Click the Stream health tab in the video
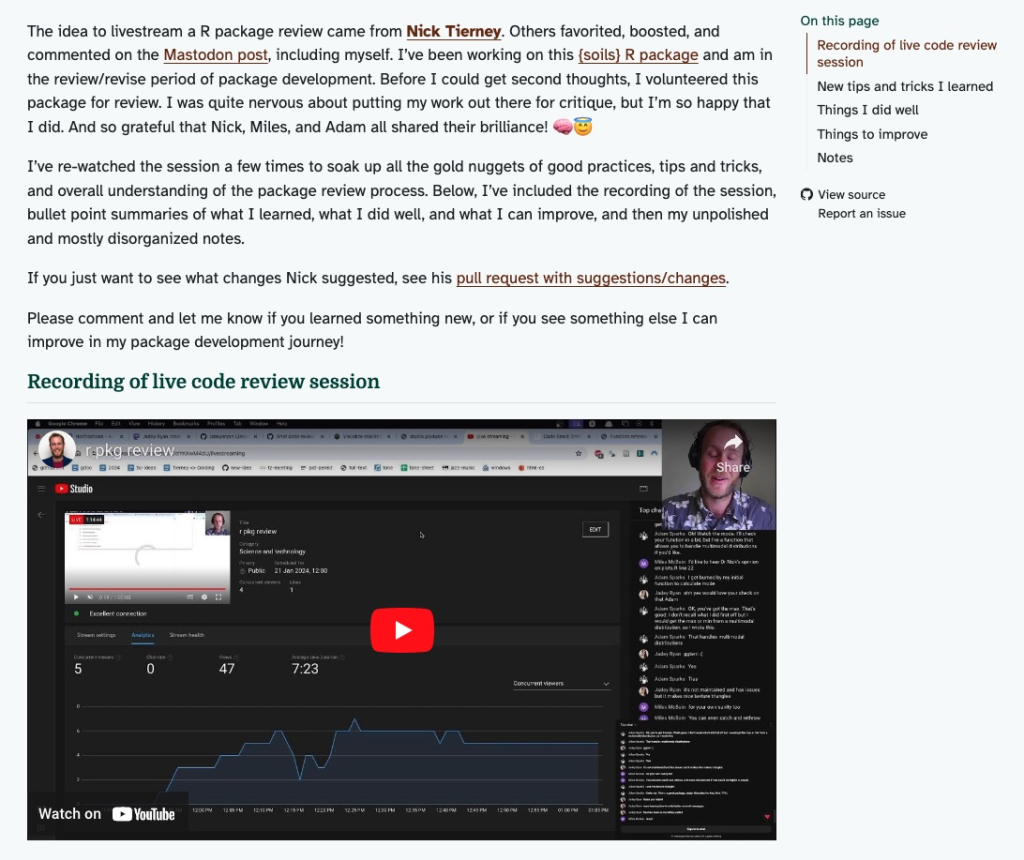 point(187,635)
